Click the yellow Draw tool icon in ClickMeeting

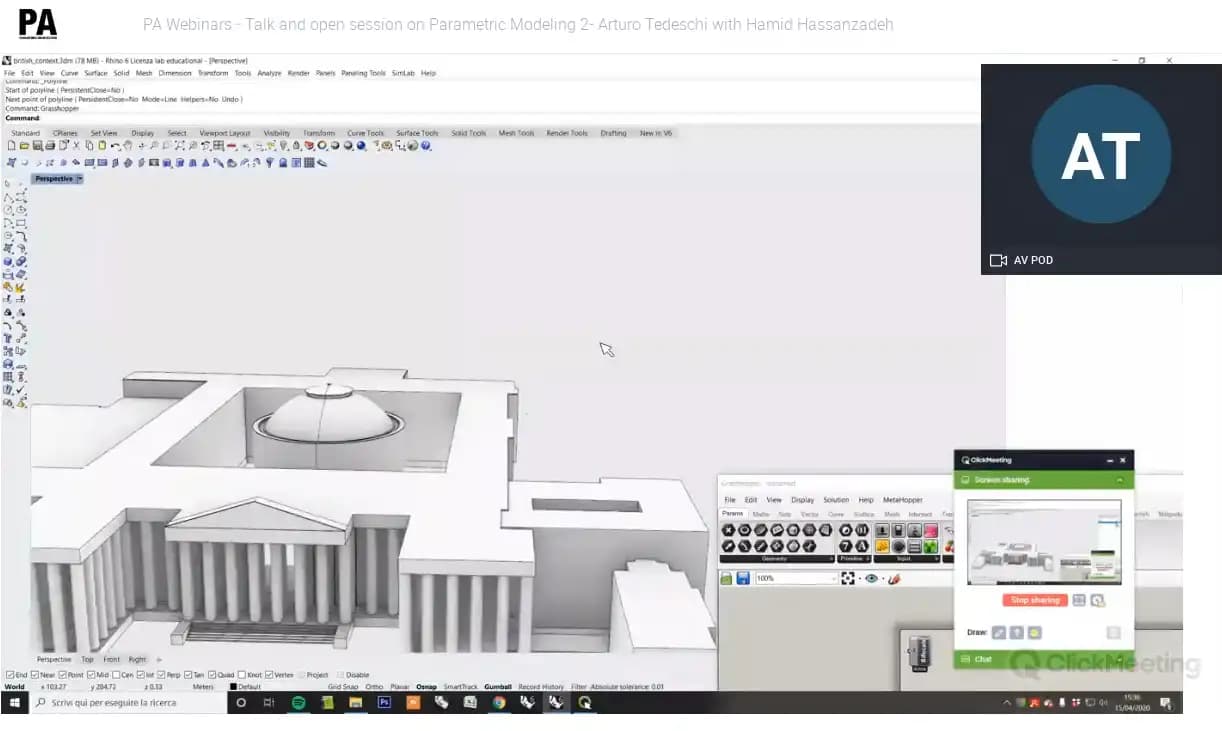(1035, 633)
